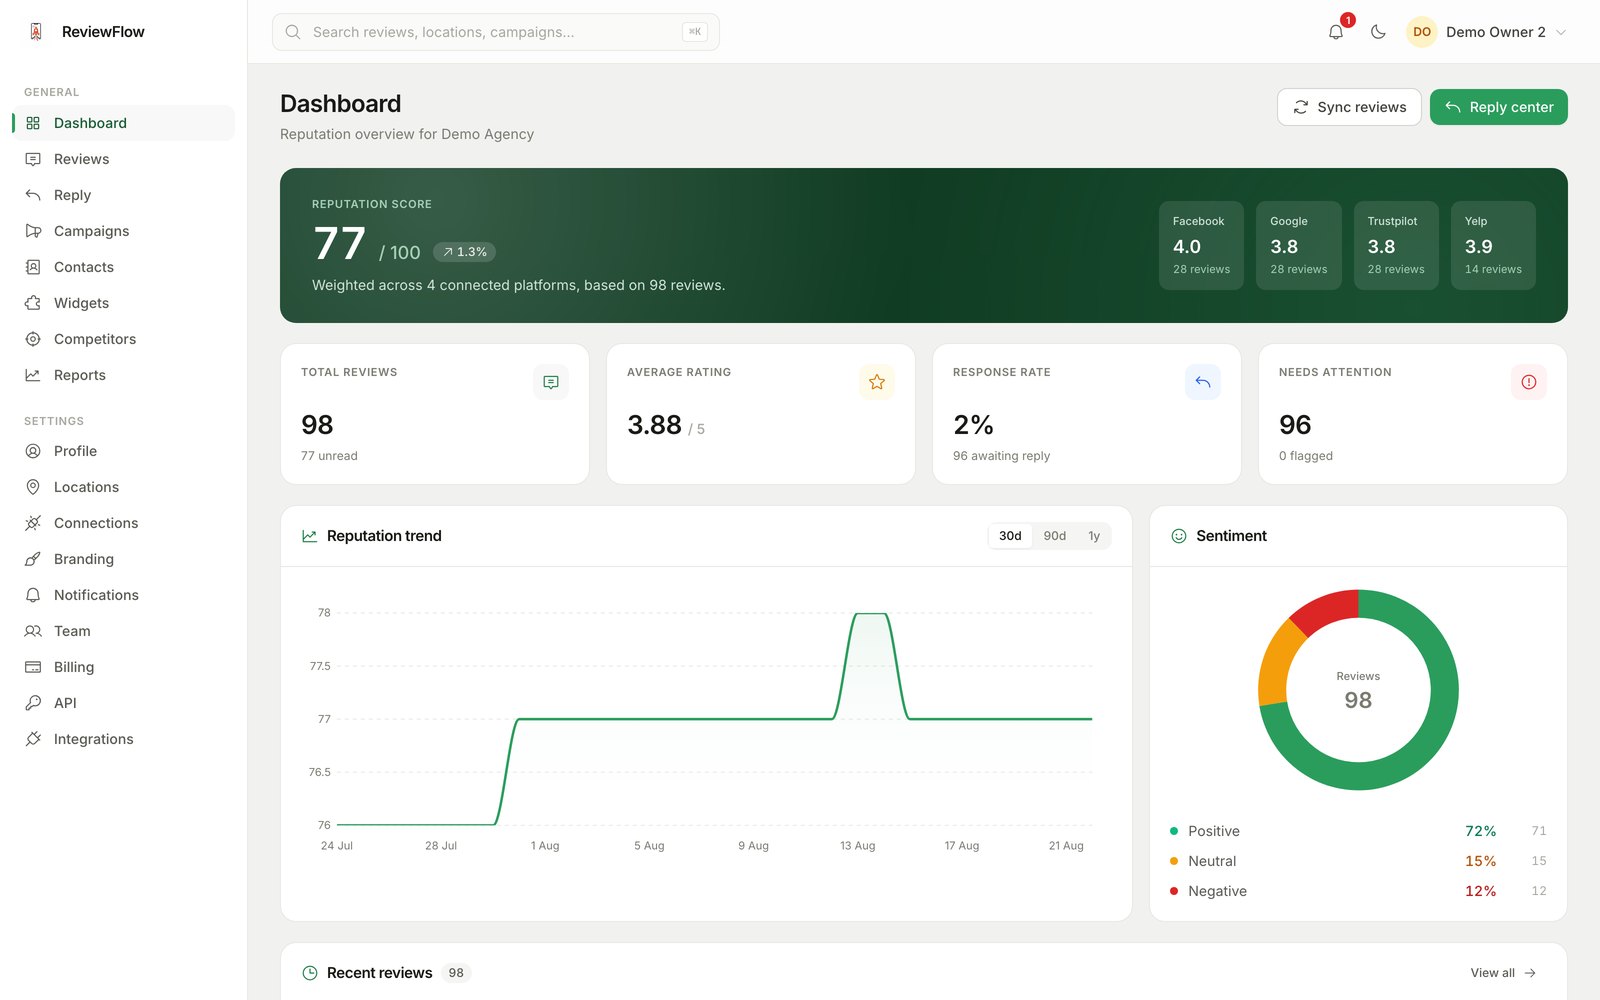This screenshot has height=1000, width=1600.
Task: Click the Positive legend row
Action: pyautogui.click(x=1358, y=831)
